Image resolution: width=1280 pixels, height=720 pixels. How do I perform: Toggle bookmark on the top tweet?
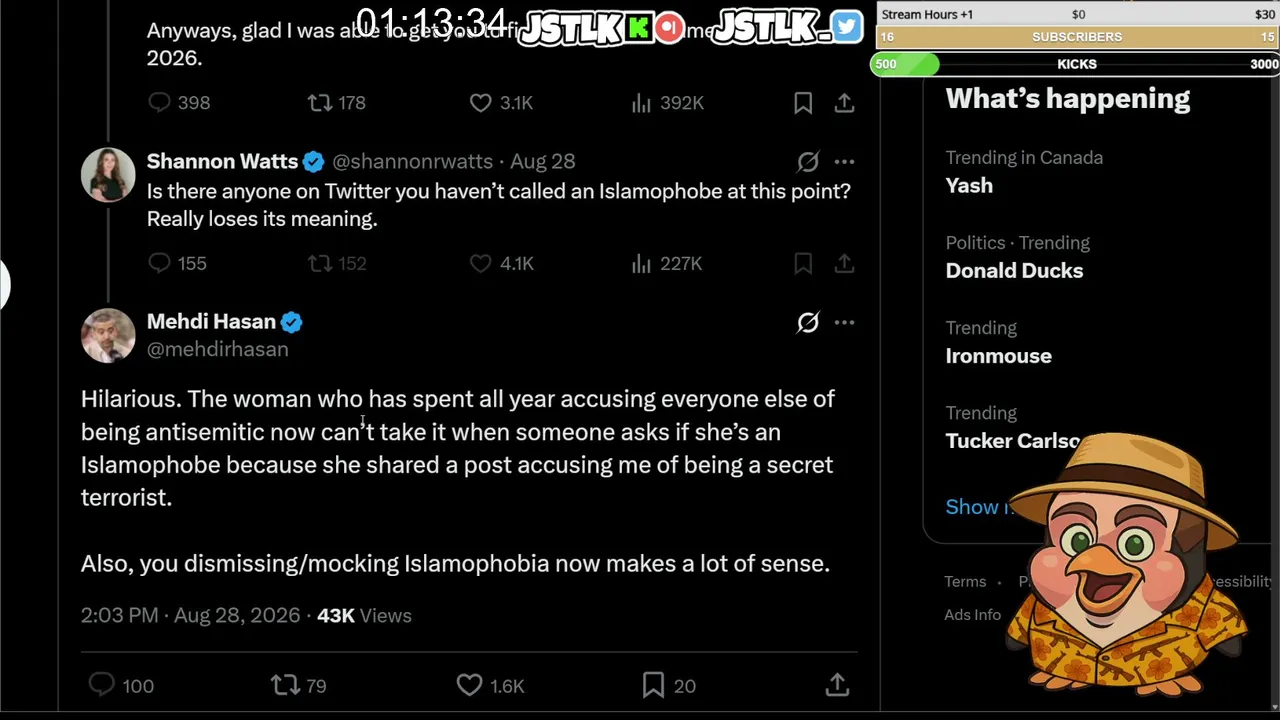tap(803, 103)
